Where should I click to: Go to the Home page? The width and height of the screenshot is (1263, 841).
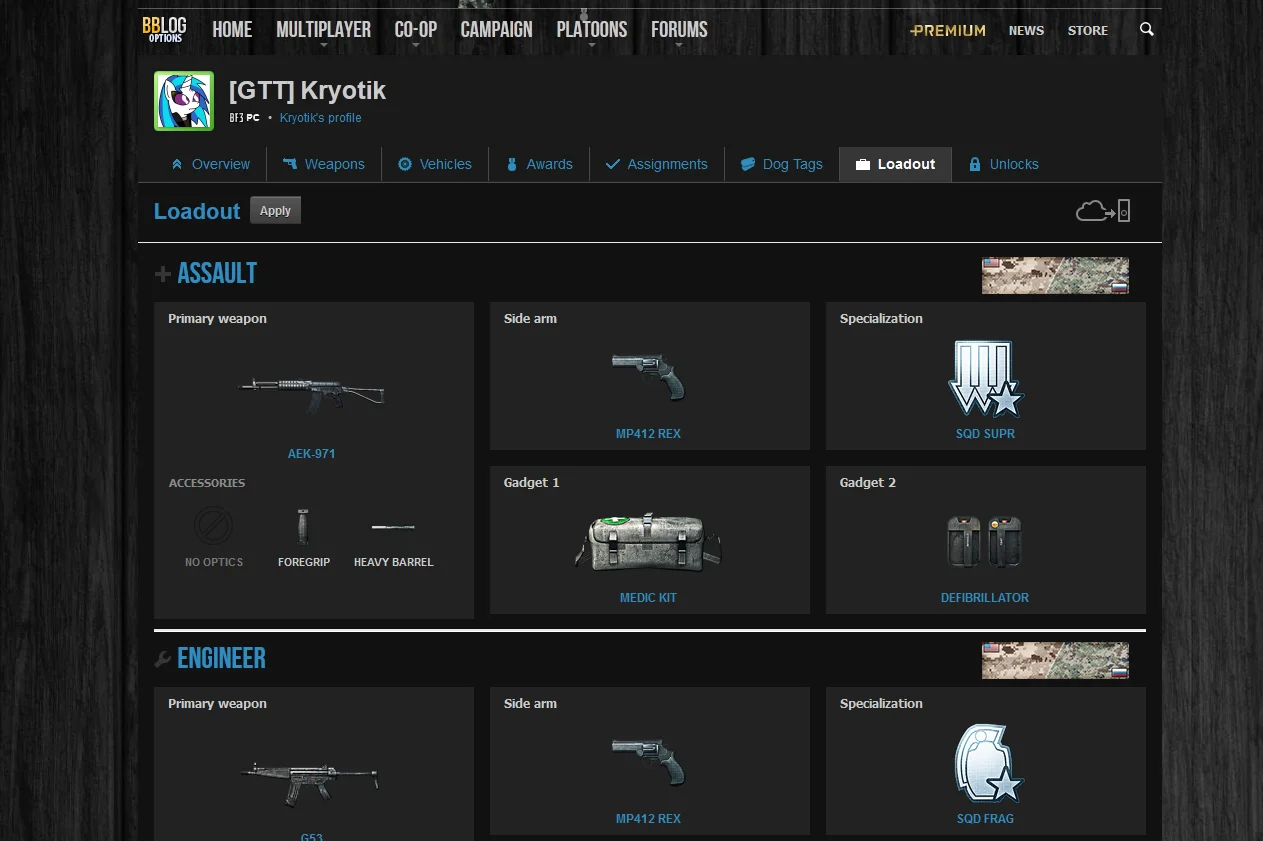(232, 30)
